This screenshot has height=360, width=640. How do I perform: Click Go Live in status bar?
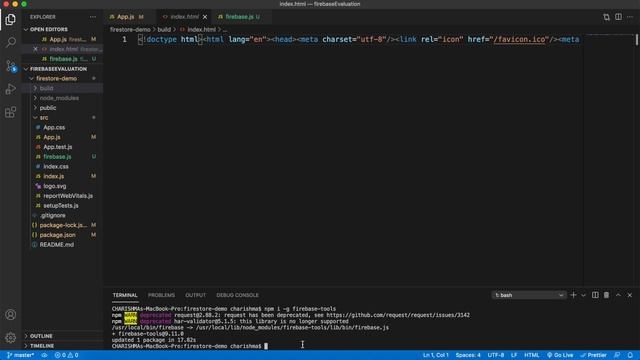(x=560, y=355)
